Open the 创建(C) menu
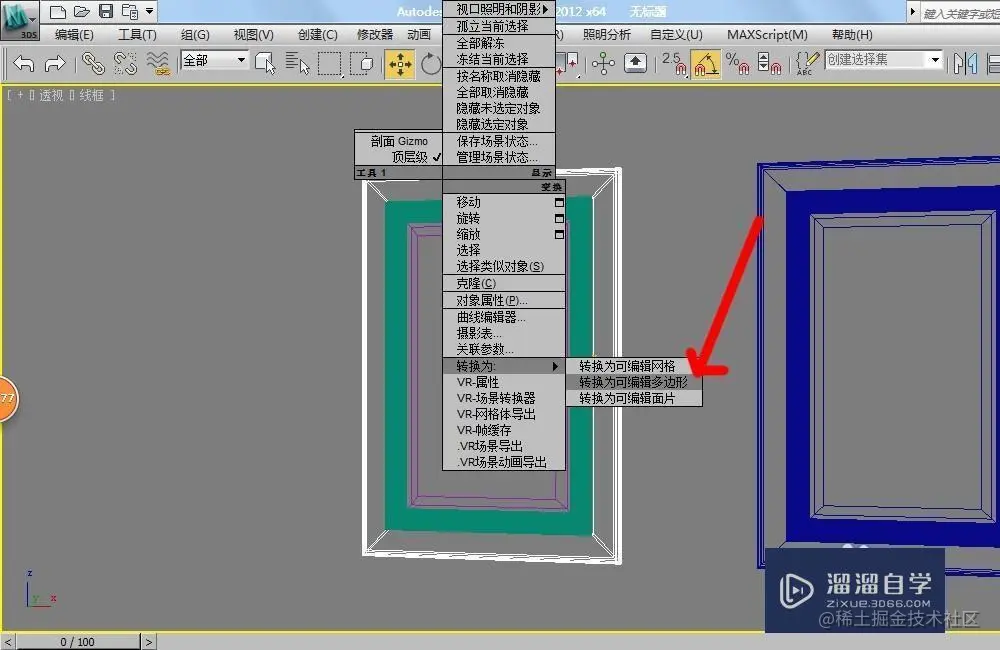The image size is (1000, 650). [x=318, y=34]
